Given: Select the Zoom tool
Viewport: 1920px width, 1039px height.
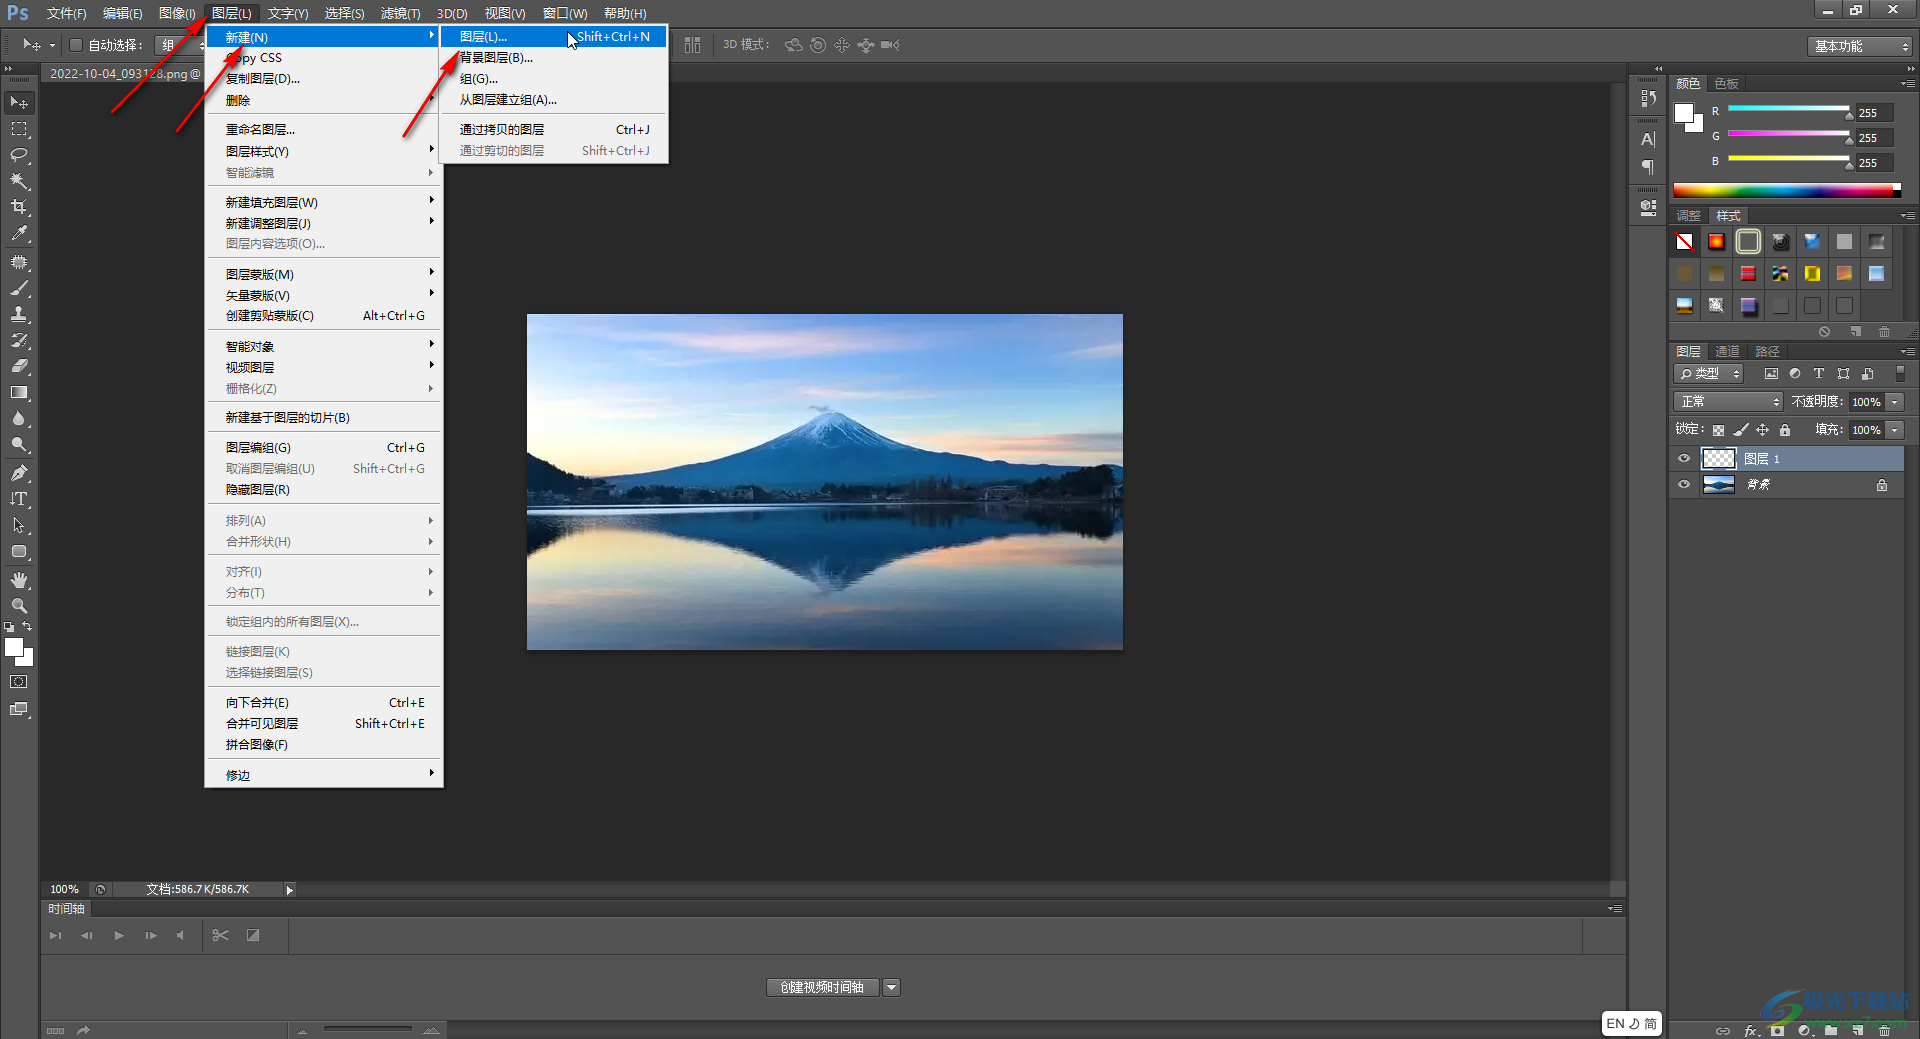Looking at the screenshot, I should 19,606.
